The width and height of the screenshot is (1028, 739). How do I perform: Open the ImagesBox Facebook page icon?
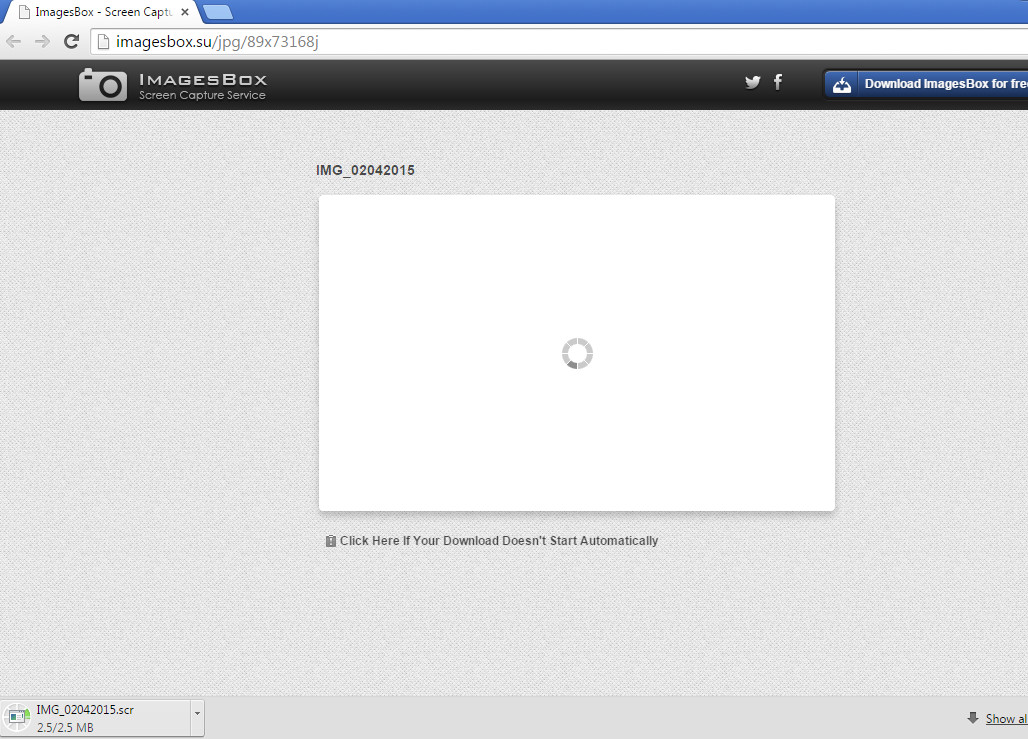click(778, 83)
